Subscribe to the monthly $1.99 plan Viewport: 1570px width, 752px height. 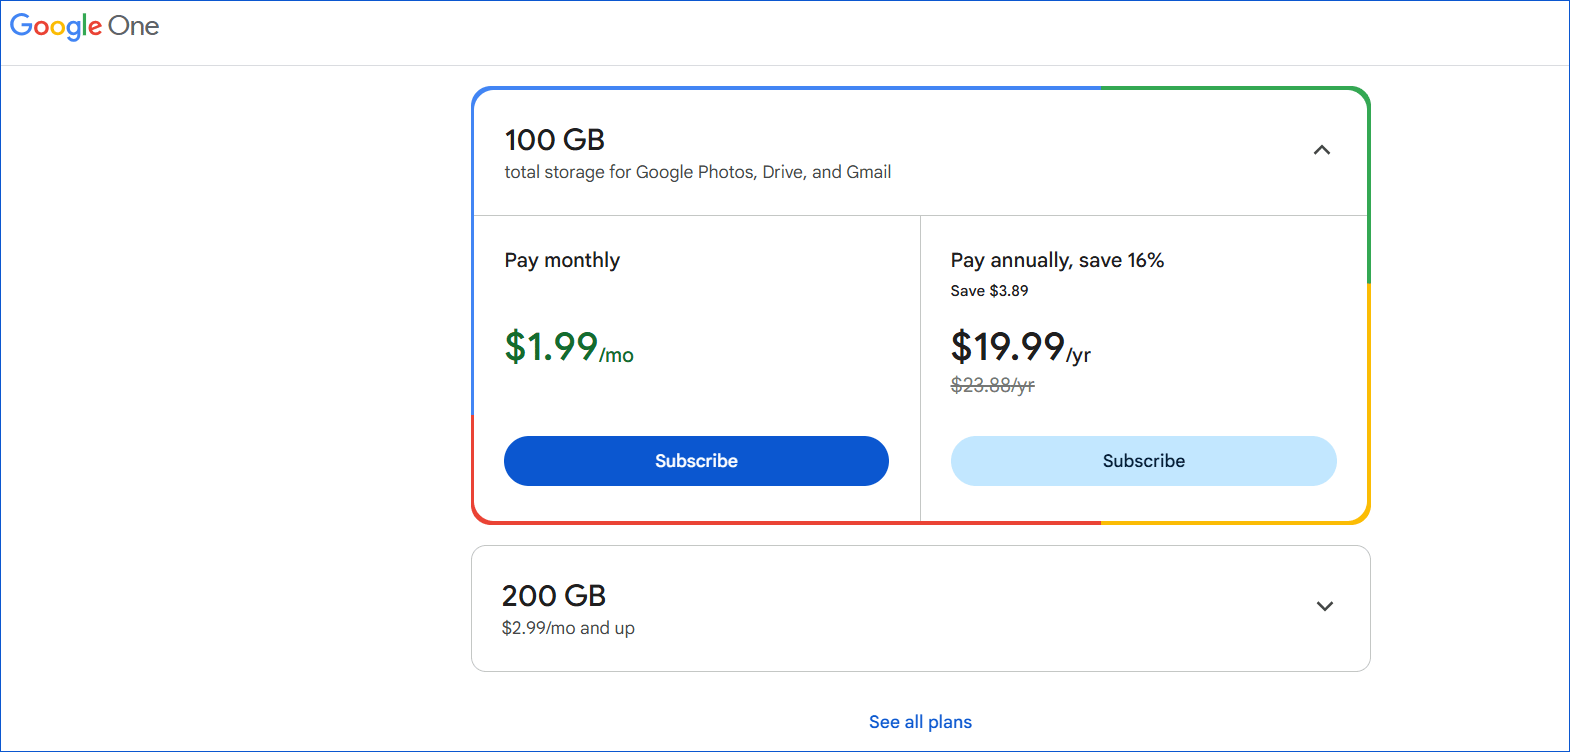(696, 461)
